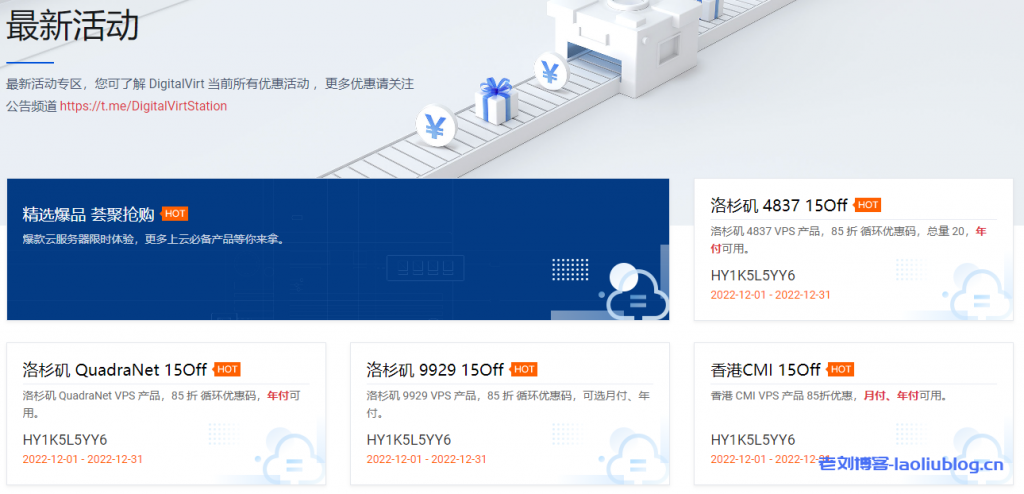Viewport: 1024px width, 494px height.
Task: Click description text of 洛杉矶 9929 card
Action: pyautogui.click(x=508, y=404)
